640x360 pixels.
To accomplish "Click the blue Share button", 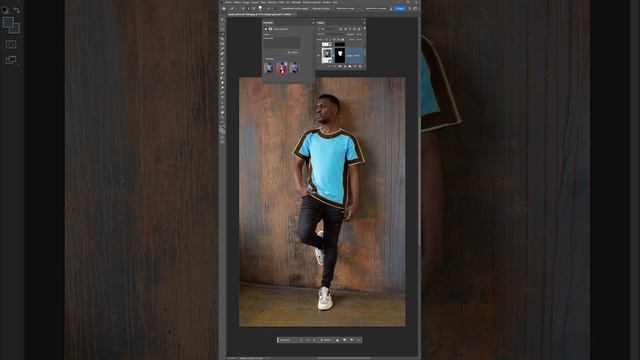I will (400, 9).
